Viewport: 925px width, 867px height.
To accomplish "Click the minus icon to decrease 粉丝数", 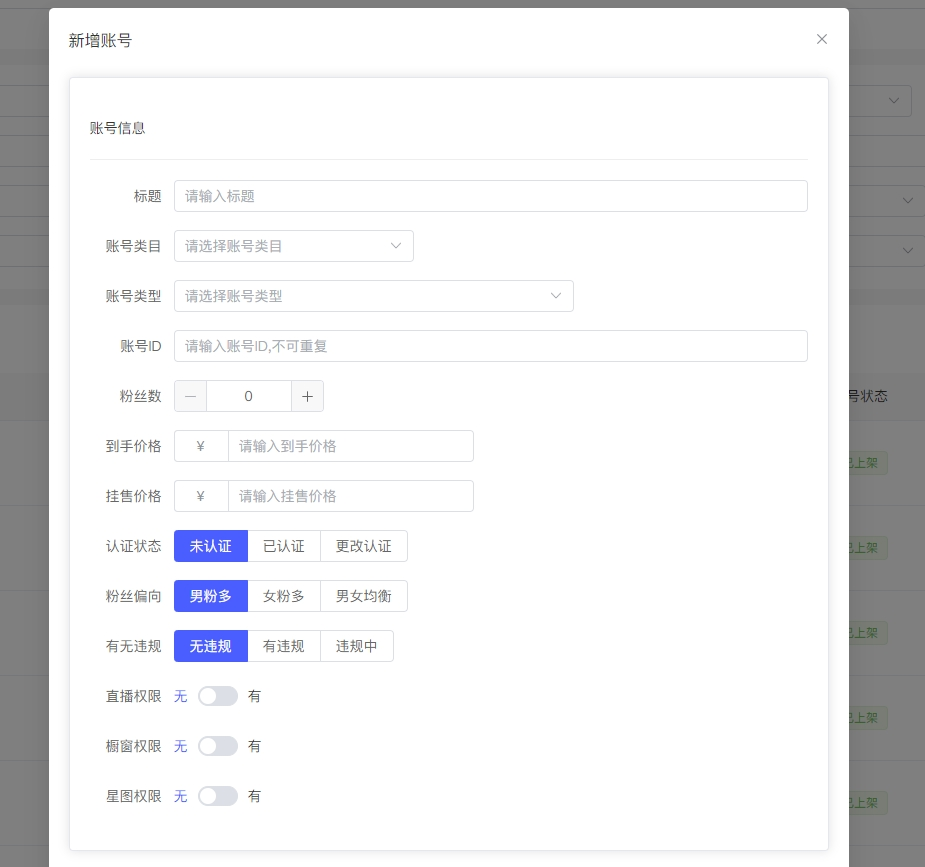I will pos(190,396).
